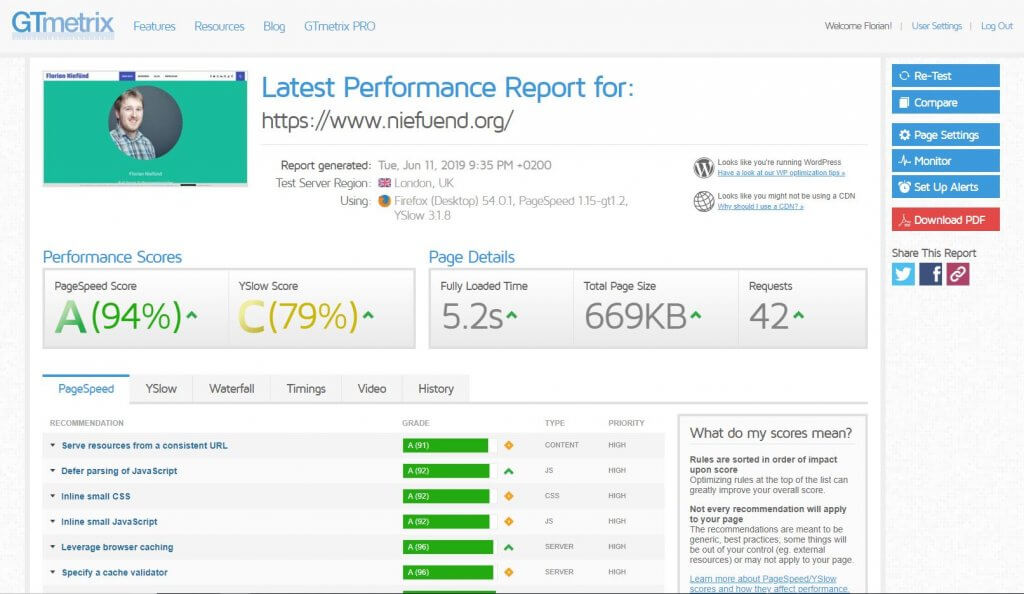Click orange diamond beside Inline small JavaScript
The image size is (1024, 594).
(x=509, y=522)
